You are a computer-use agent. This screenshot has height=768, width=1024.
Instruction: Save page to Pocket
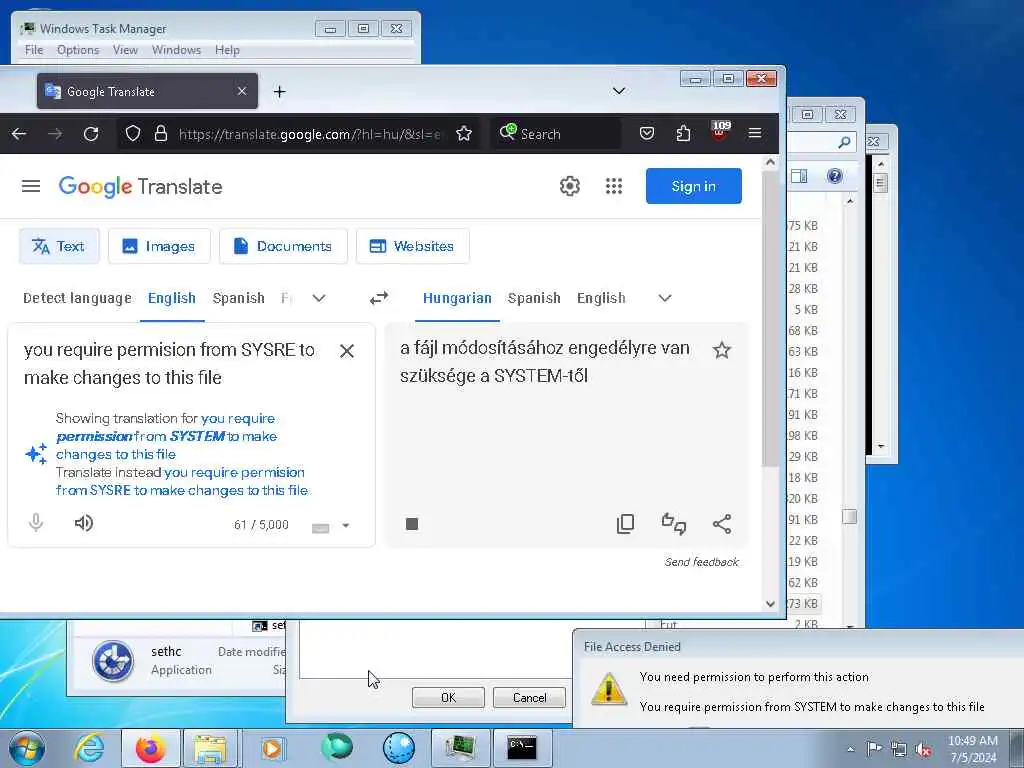(647, 134)
